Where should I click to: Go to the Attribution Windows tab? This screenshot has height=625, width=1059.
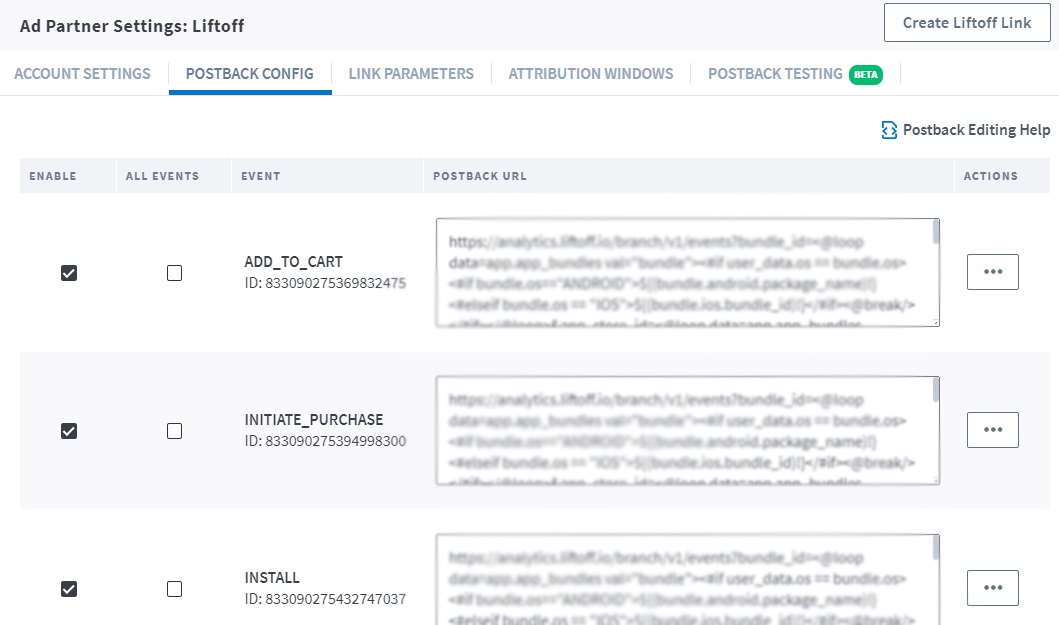coord(591,74)
